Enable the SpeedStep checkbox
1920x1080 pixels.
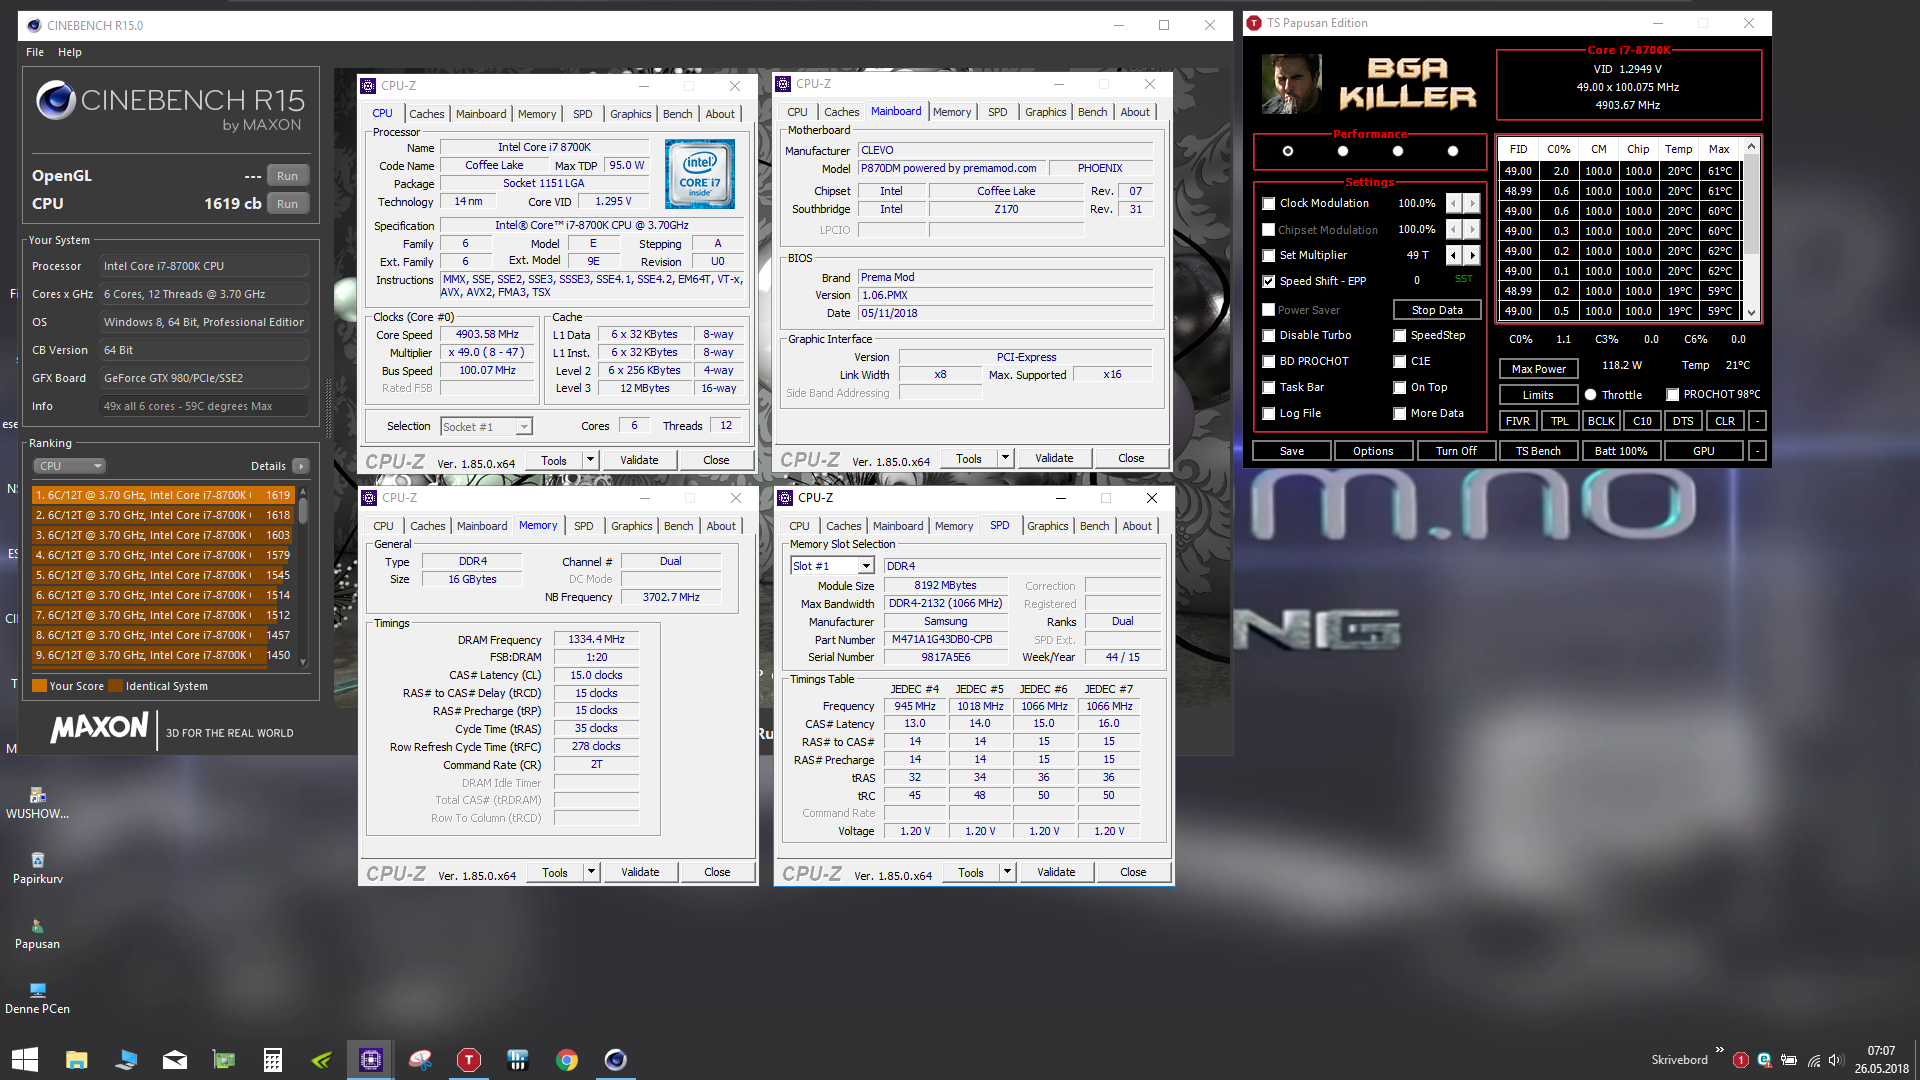tap(1400, 336)
